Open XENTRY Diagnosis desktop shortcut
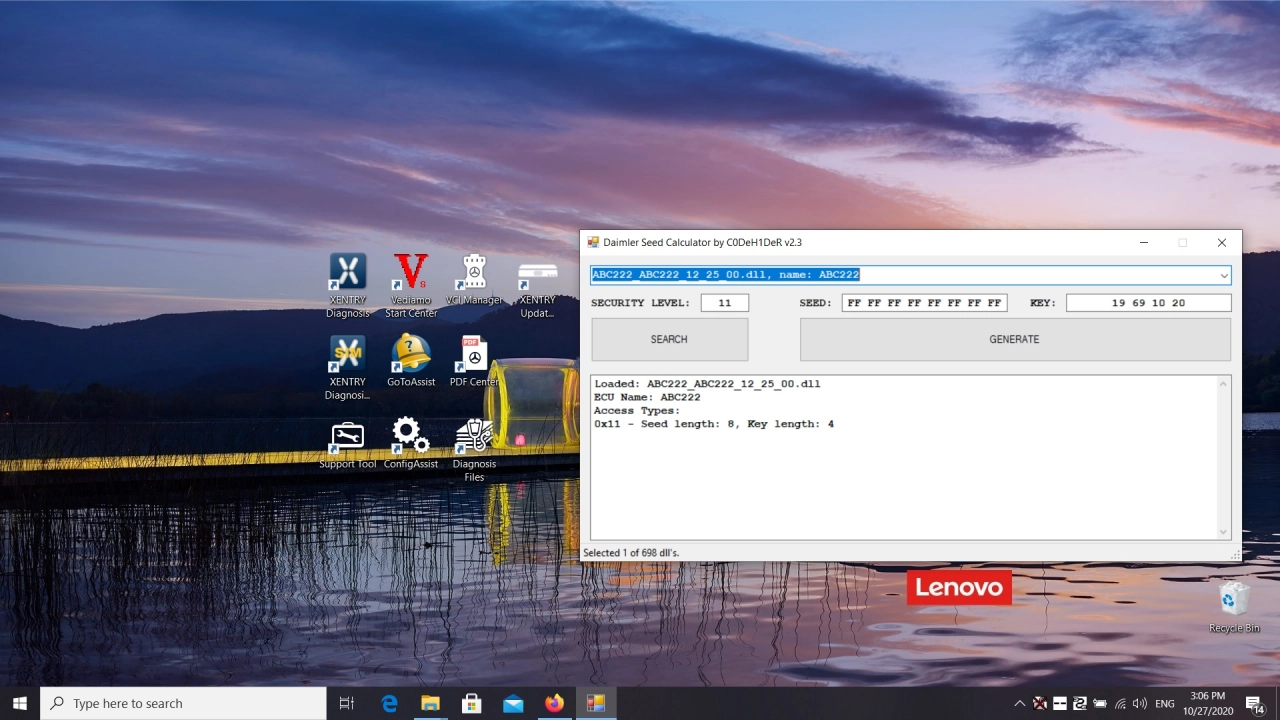Viewport: 1280px width, 720px height. [347, 285]
